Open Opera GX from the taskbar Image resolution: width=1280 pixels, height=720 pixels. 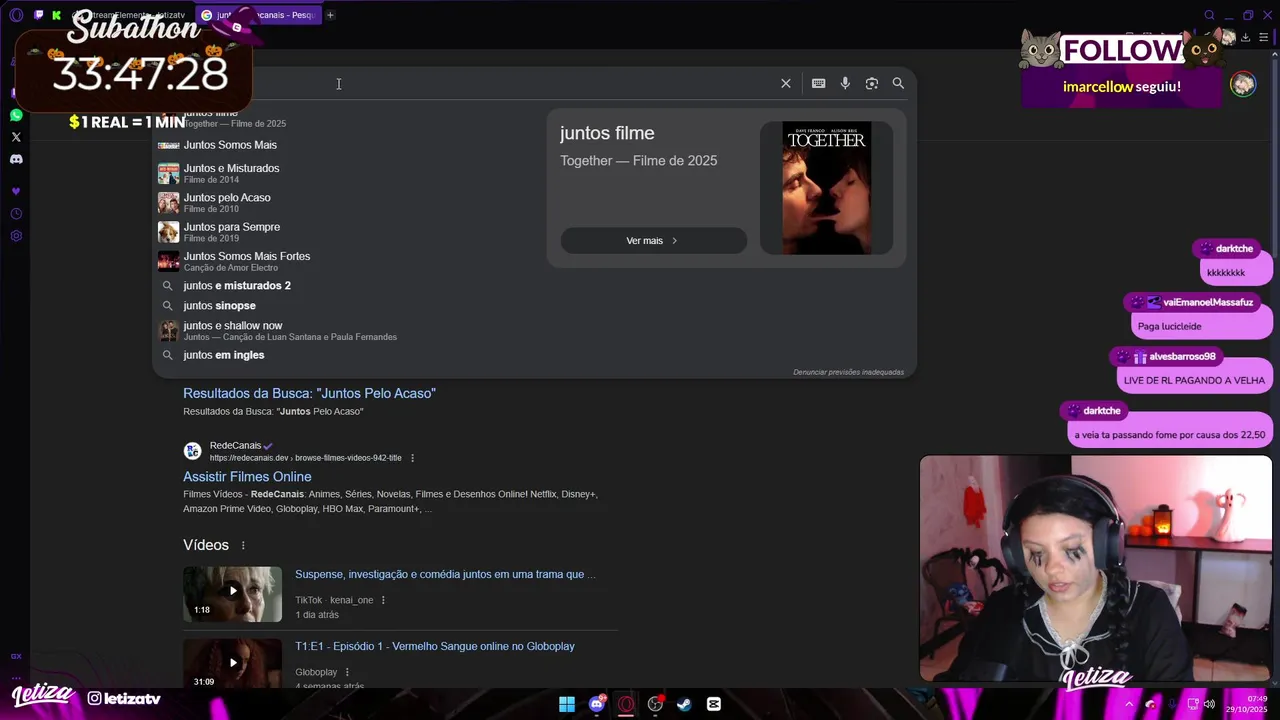point(626,704)
